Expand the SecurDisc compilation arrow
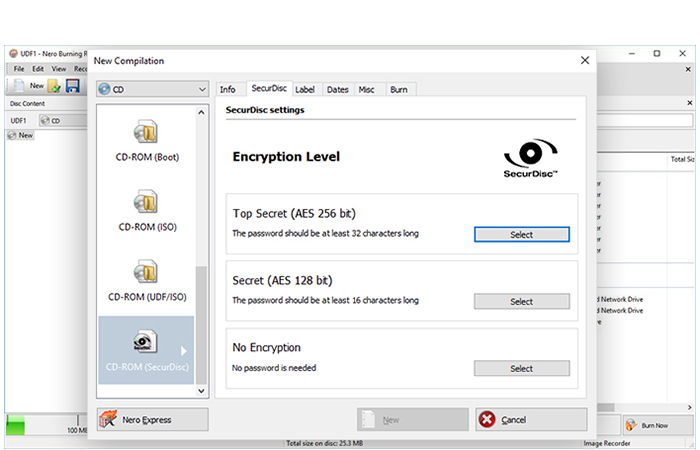The height and width of the screenshot is (450, 700). click(183, 351)
